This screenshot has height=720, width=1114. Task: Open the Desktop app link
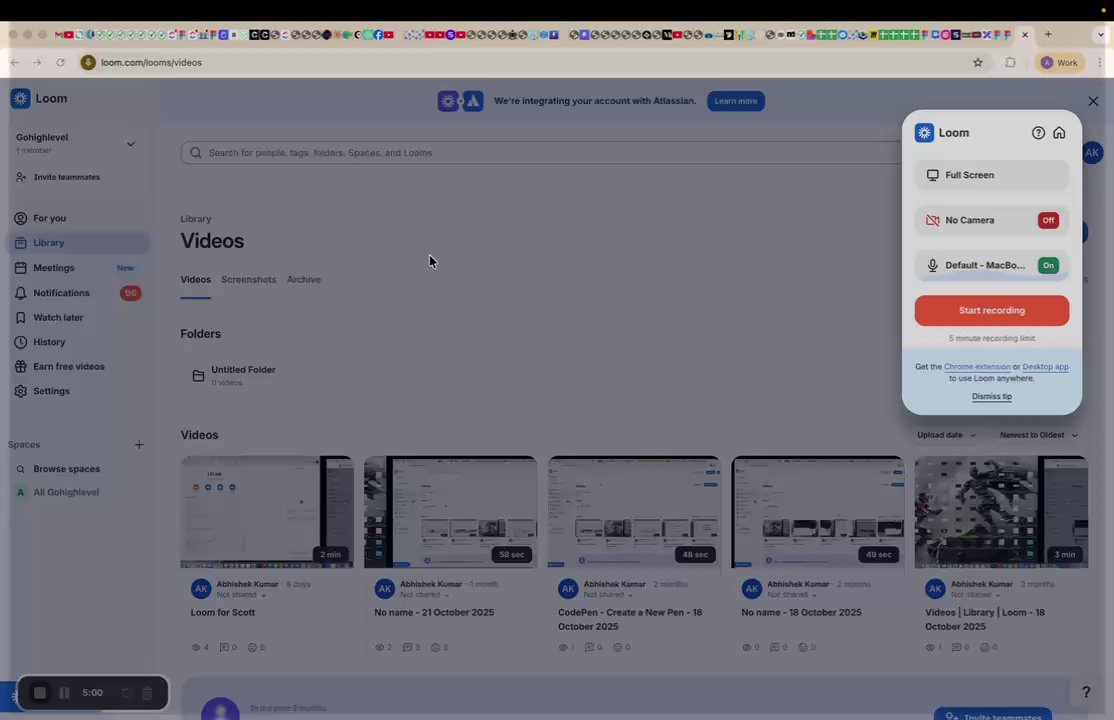pyautogui.click(x=1045, y=367)
